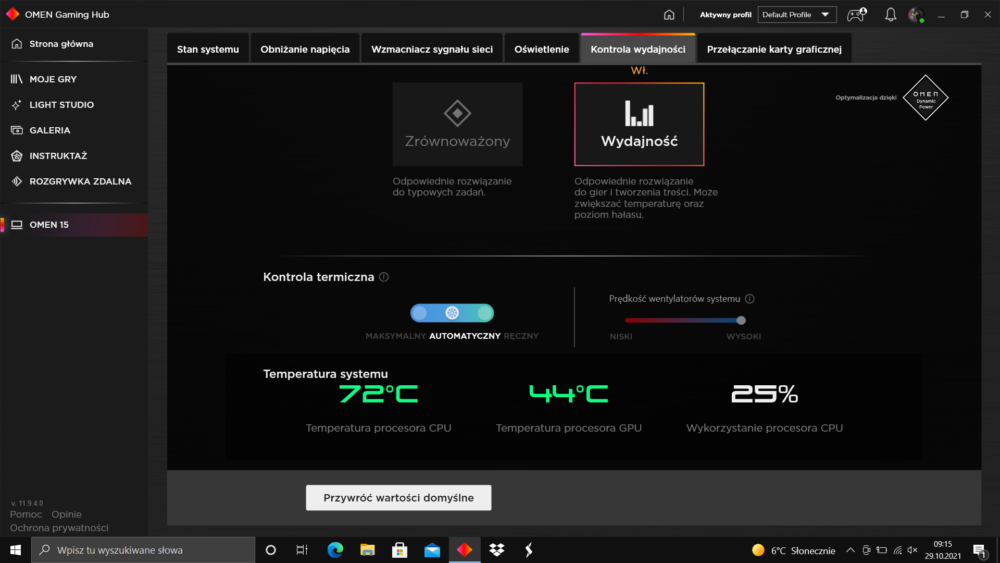The width and height of the screenshot is (1000, 563).
Task: Click info icon beside Prędkość wentylatorów systemu
Action: (x=750, y=298)
